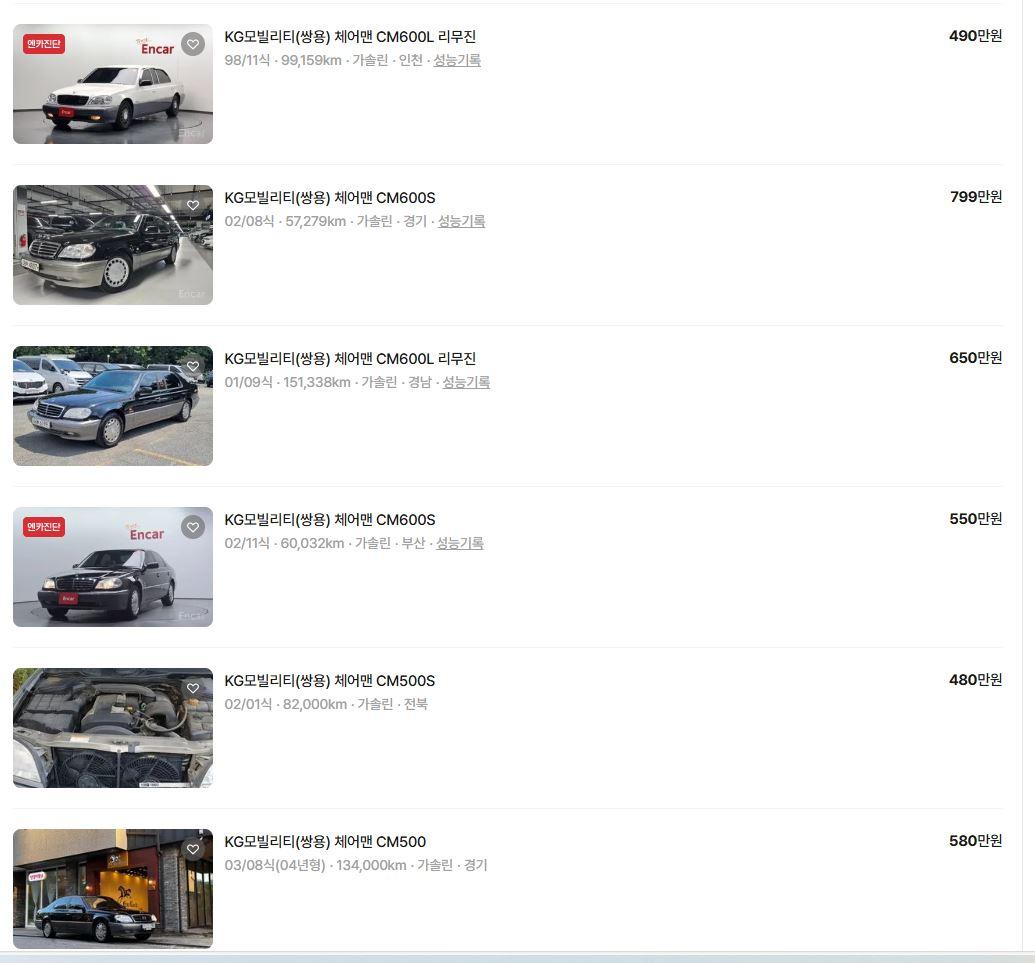Click the 799만원 price on the CM600S listing

974,197
